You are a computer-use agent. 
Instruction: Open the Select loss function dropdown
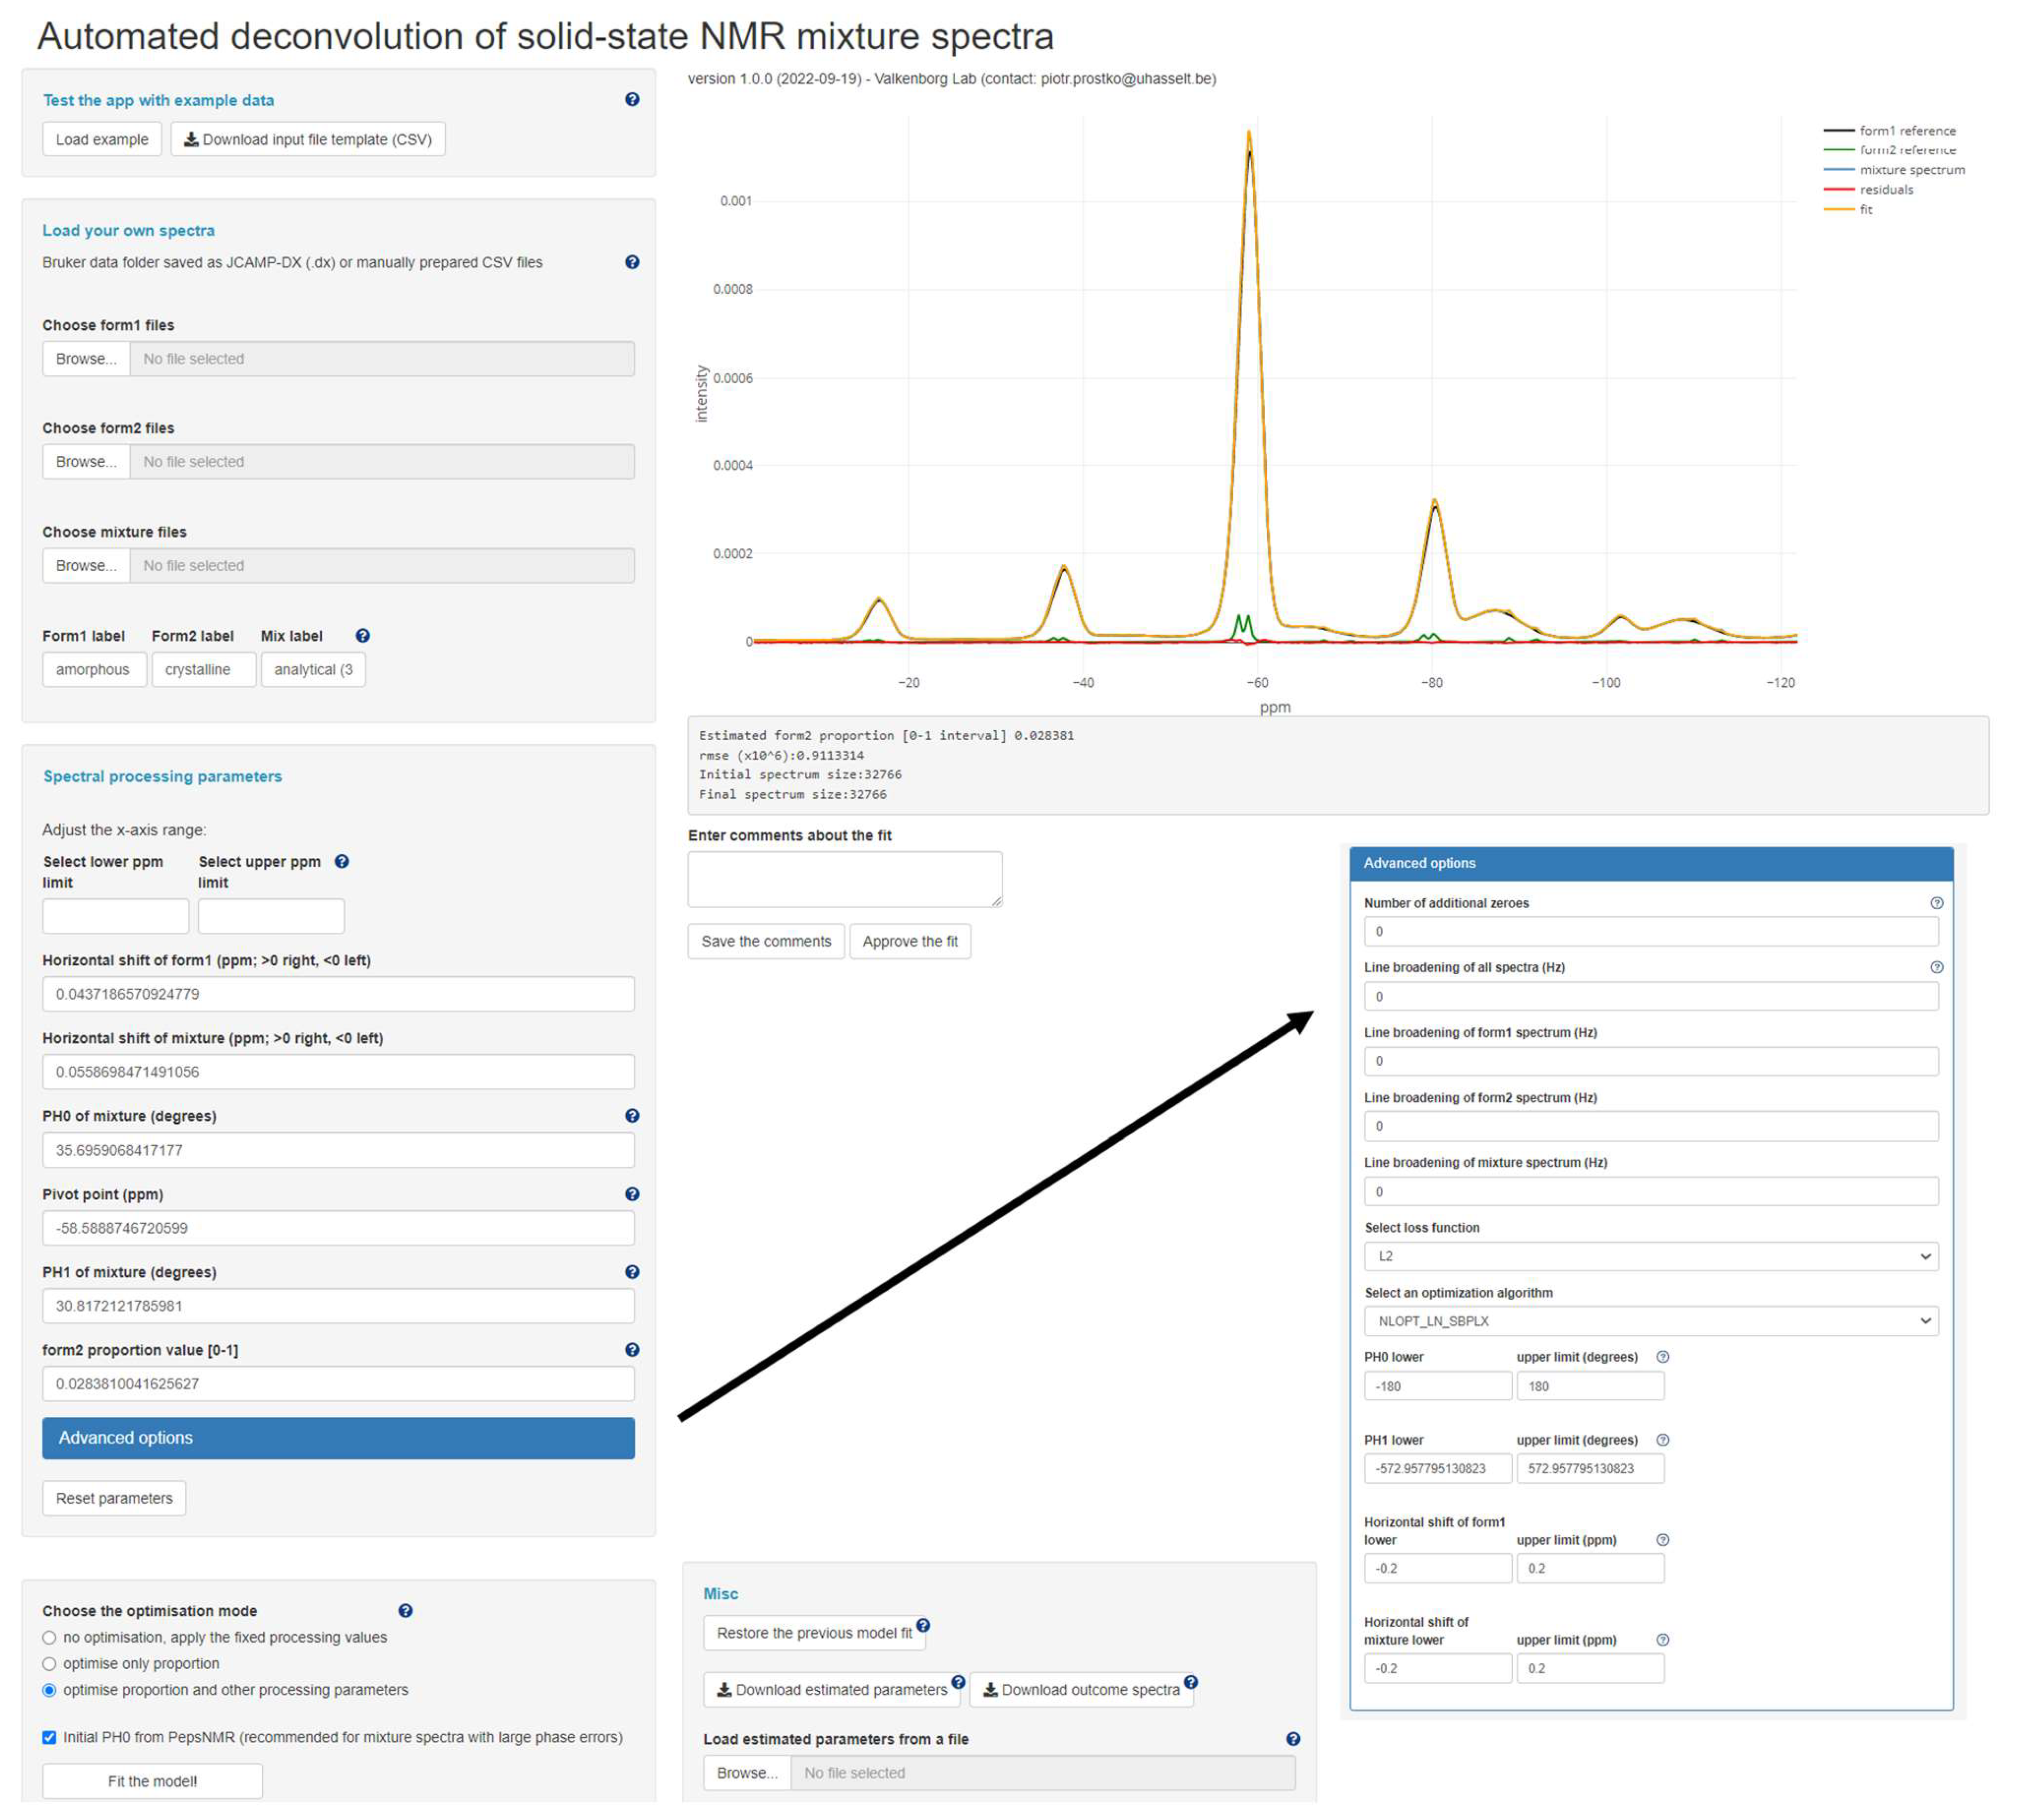tap(1650, 1257)
